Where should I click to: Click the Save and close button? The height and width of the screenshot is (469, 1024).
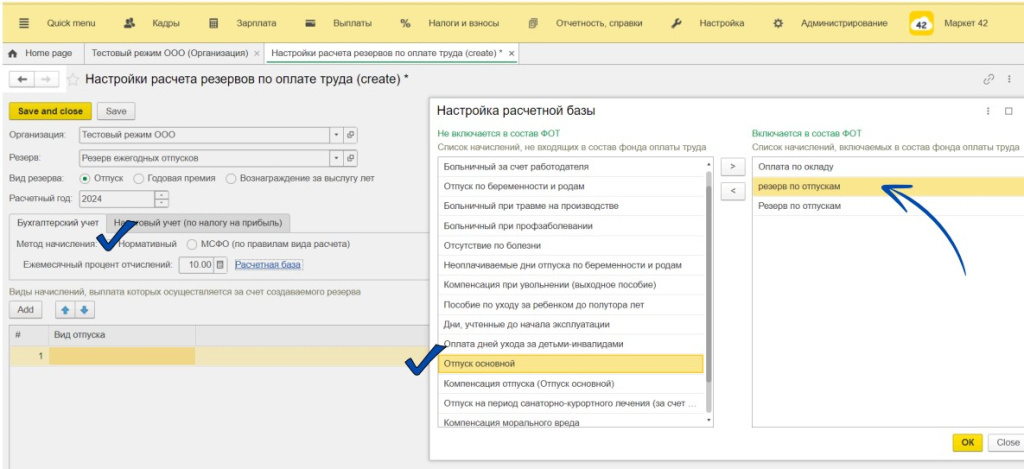(49, 112)
